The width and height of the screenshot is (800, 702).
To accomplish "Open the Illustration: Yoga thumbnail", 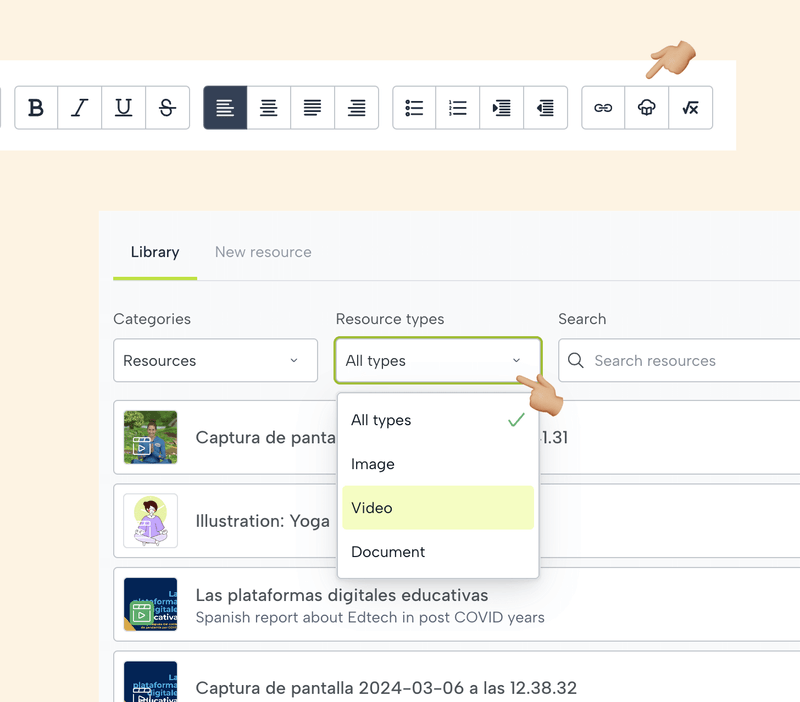I will tap(151, 521).
